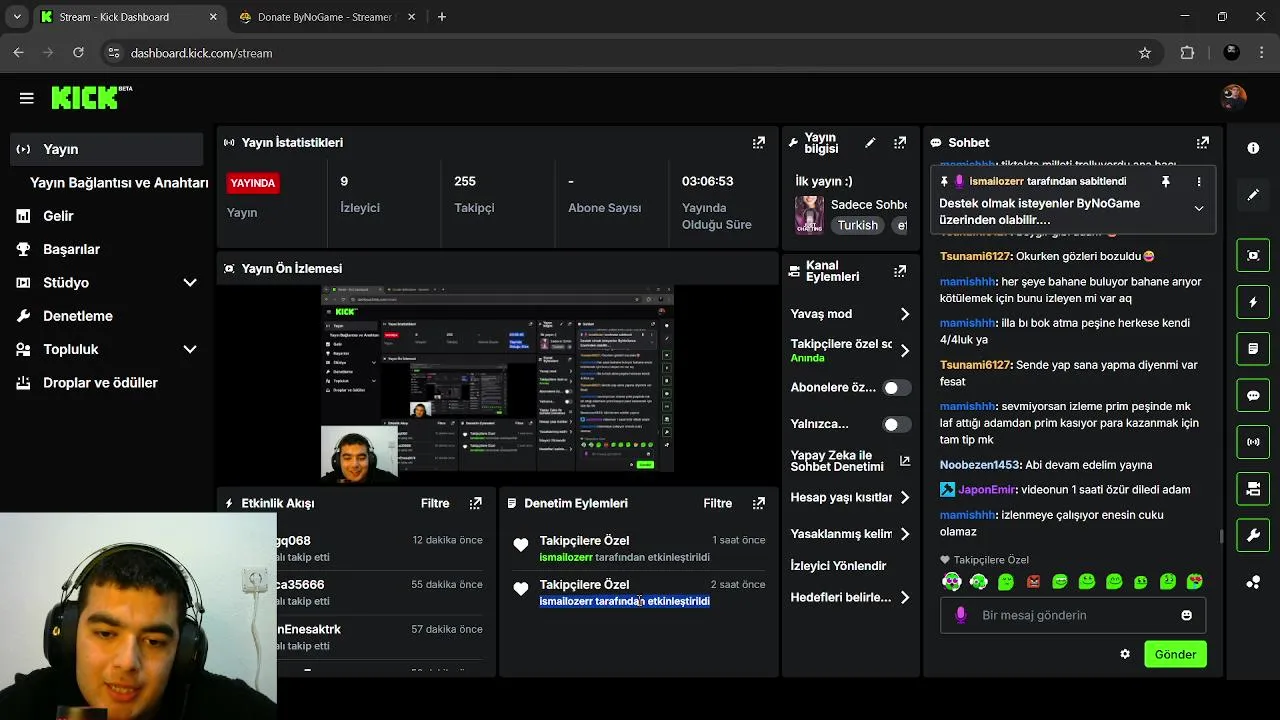Image resolution: width=1280 pixels, height=720 pixels.
Task: Open Yavaş mod options
Action: [x=850, y=314]
